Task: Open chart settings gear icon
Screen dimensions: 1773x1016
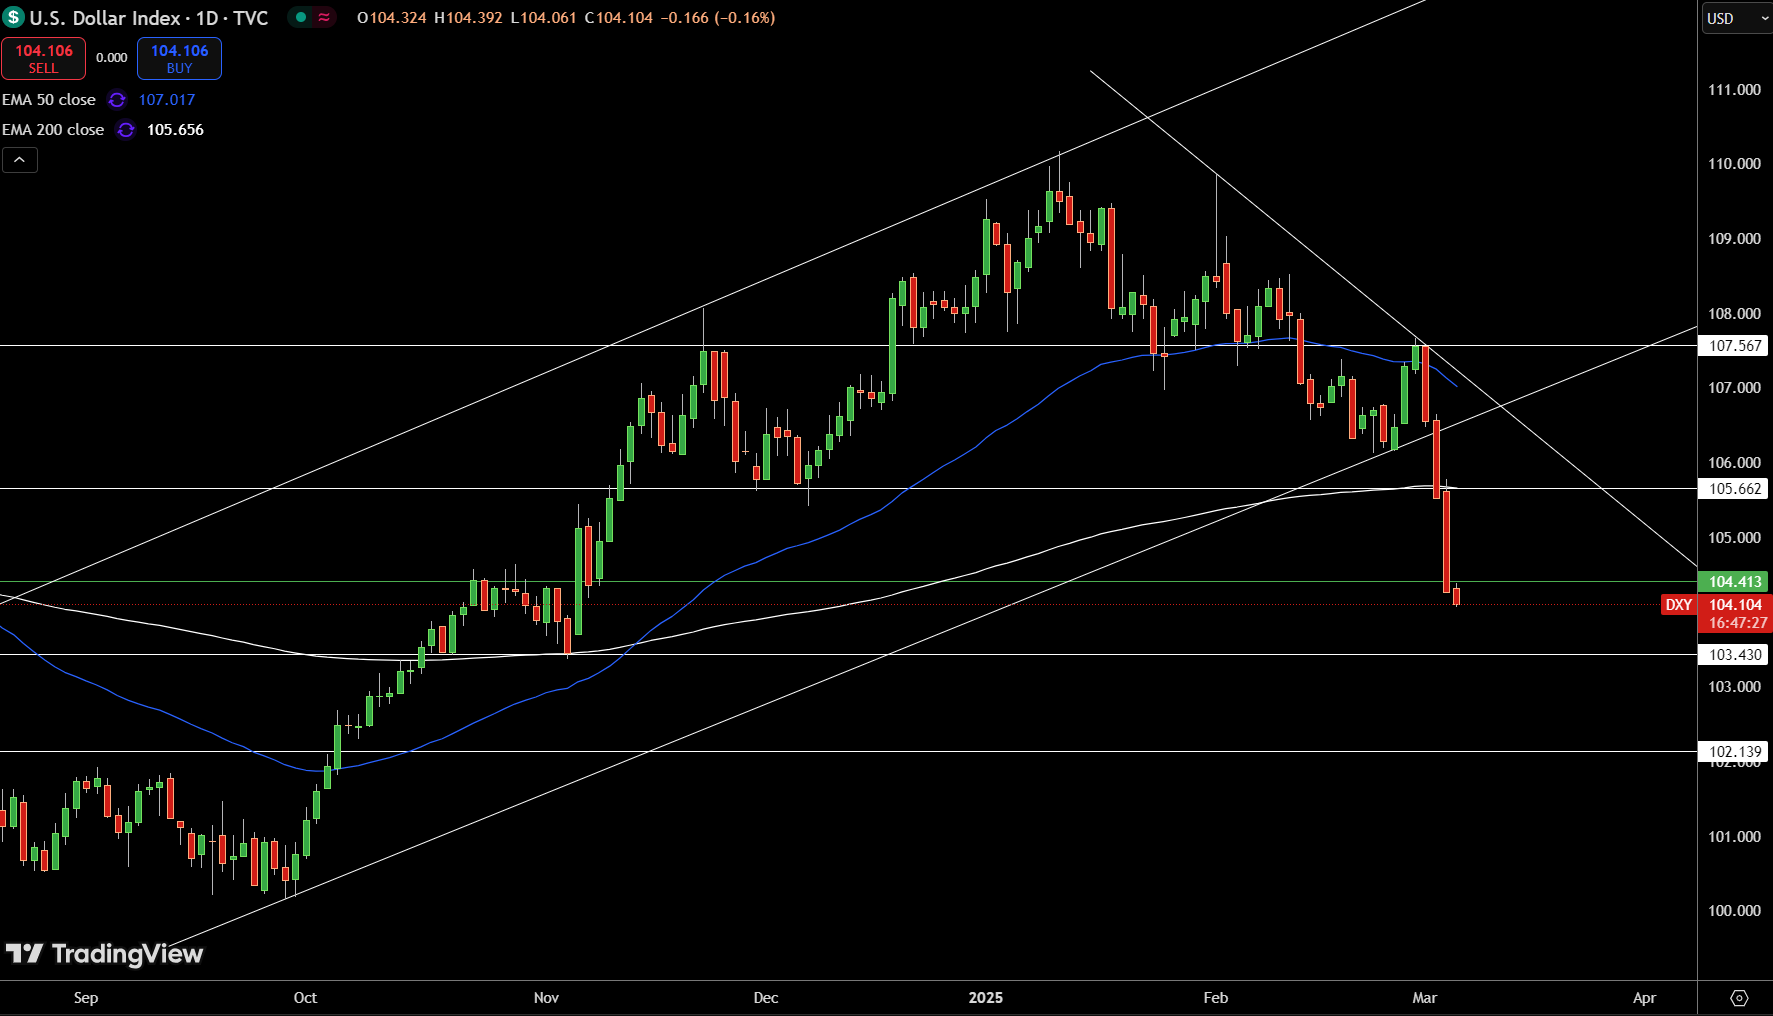Action: 1739,998
